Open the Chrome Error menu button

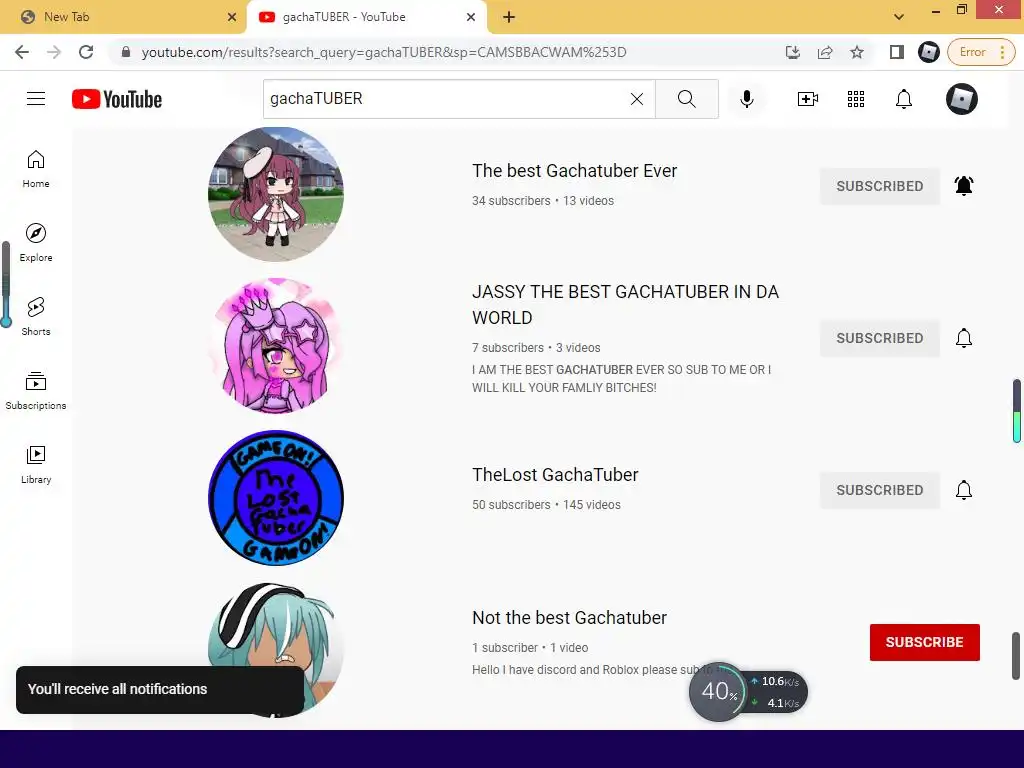coord(982,52)
